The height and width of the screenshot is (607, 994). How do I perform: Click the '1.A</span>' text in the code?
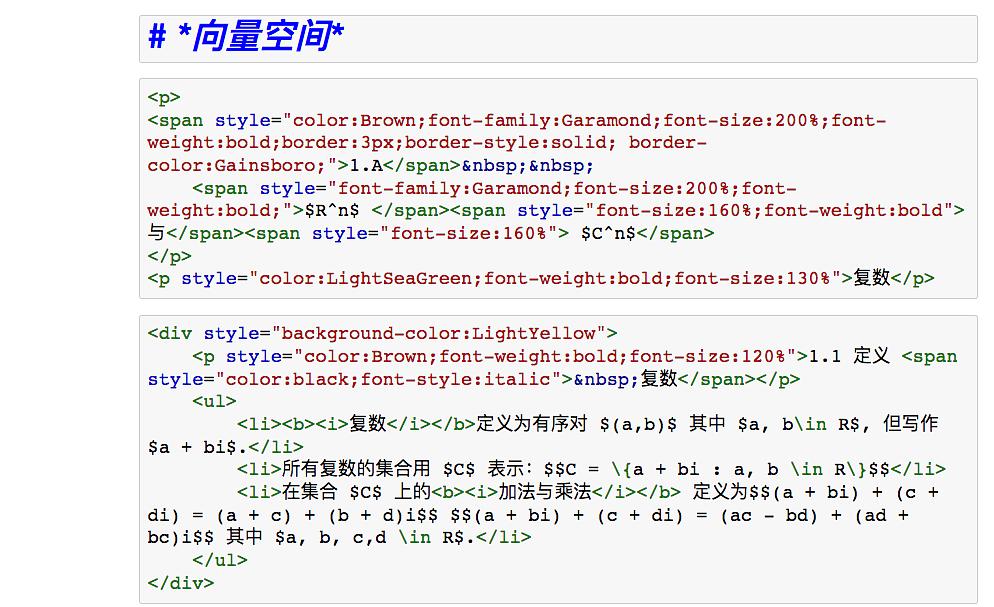click(405, 166)
